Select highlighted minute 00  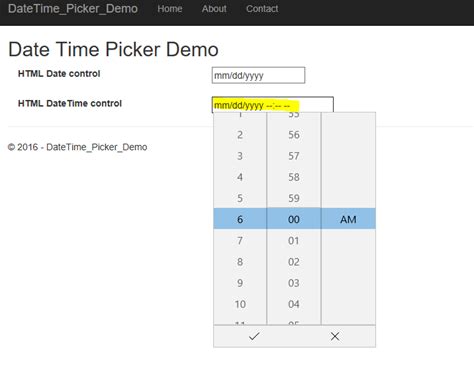click(x=294, y=219)
